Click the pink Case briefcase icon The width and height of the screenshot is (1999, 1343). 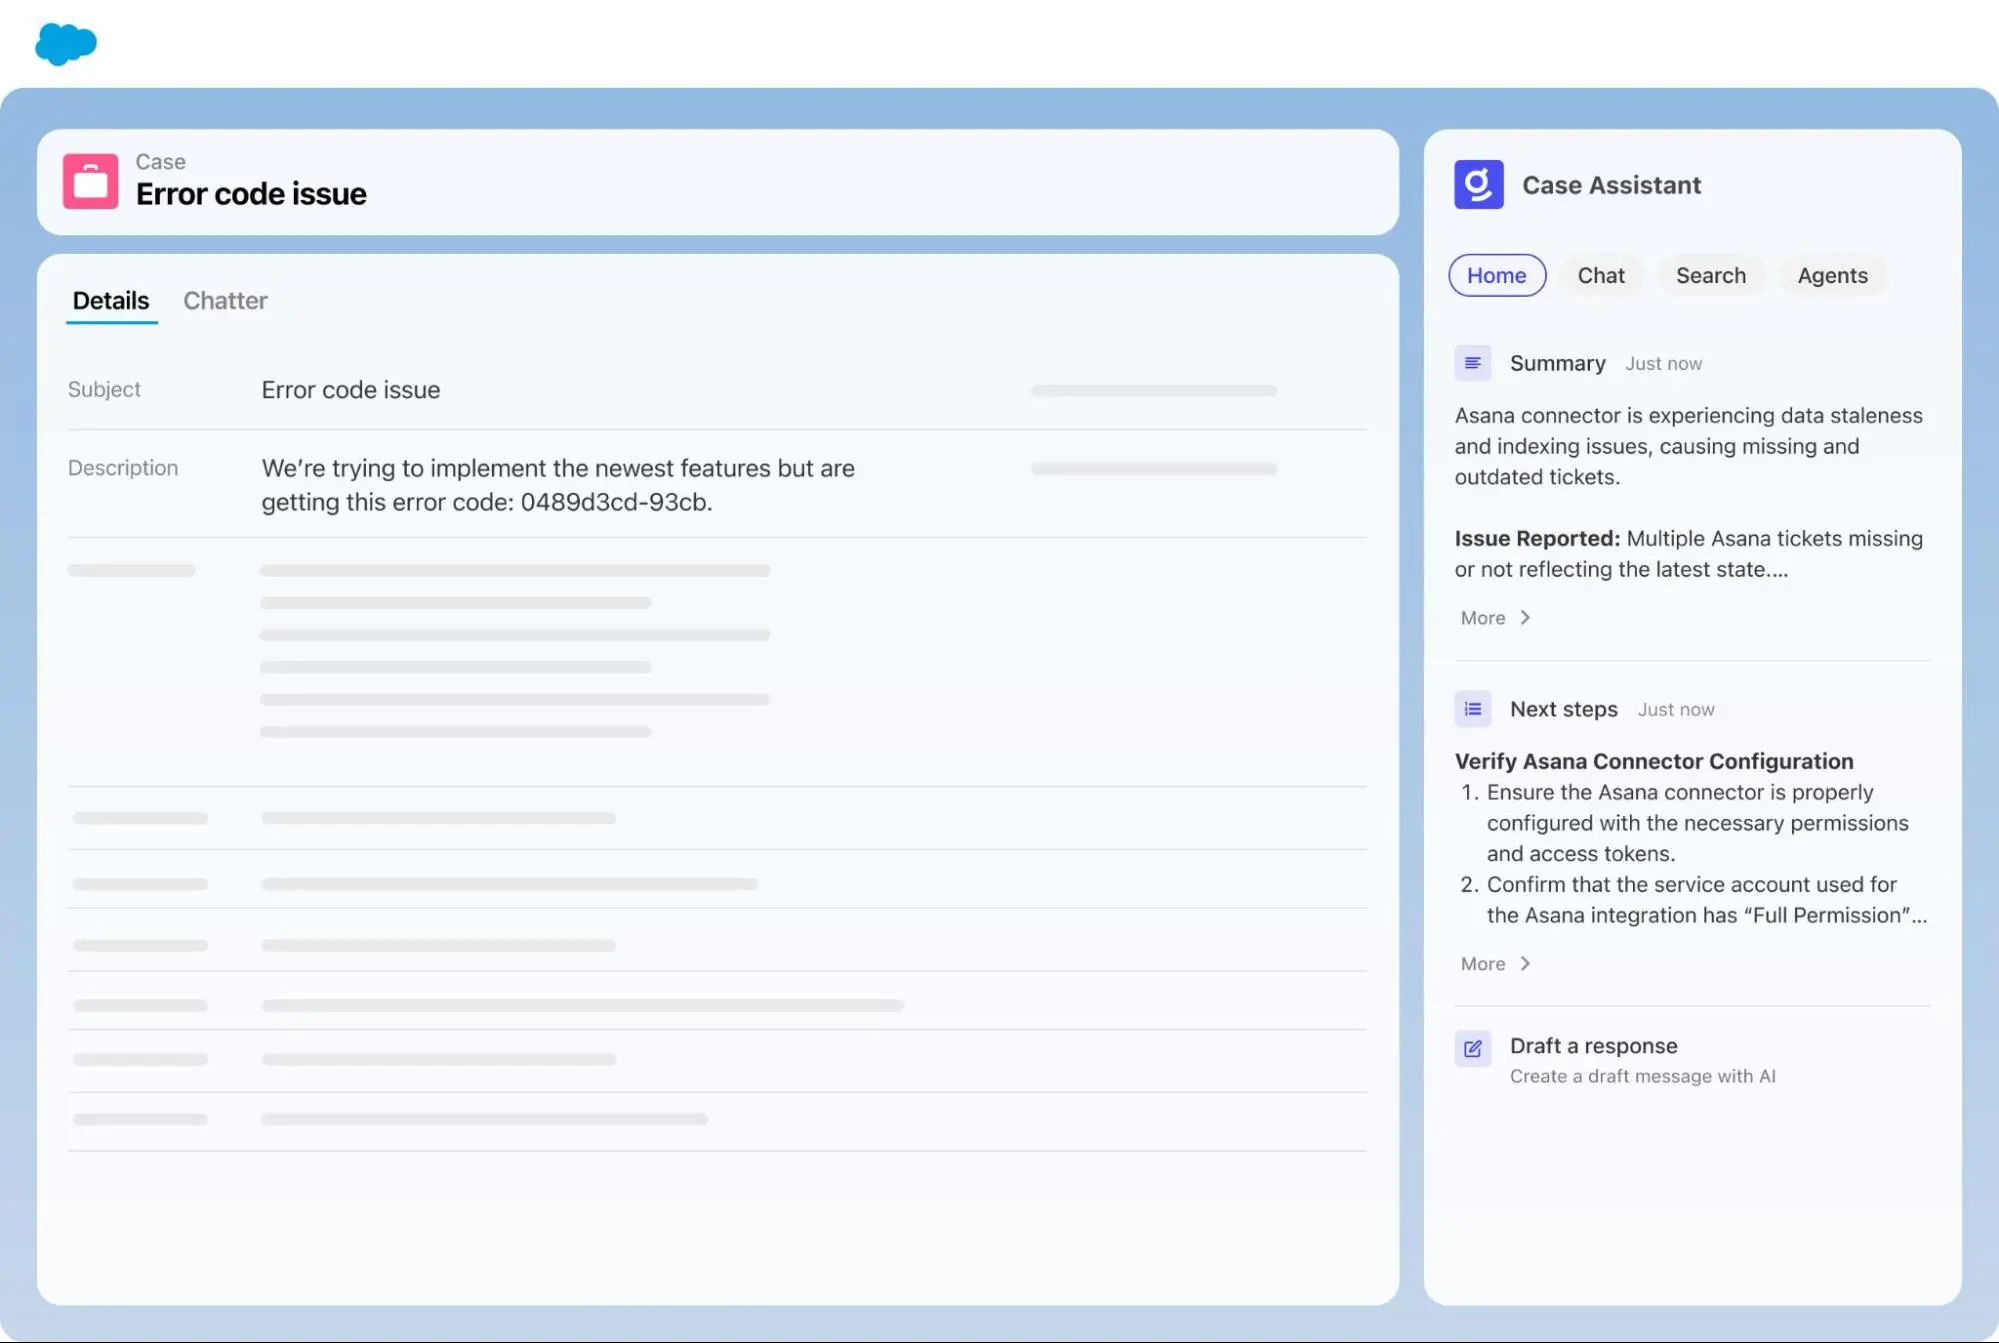point(90,181)
